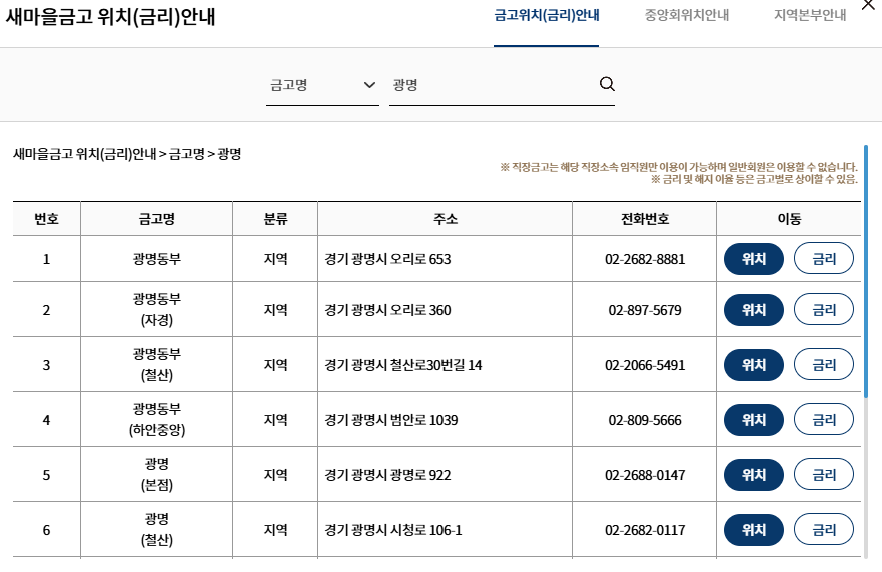Image resolution: width=882 pixels, height=572 pixels.
Task: Click the breadcrumb 새마을금고 위치(금리)안내 > 금고명 > 광명
Action: [x=127, y=154]
